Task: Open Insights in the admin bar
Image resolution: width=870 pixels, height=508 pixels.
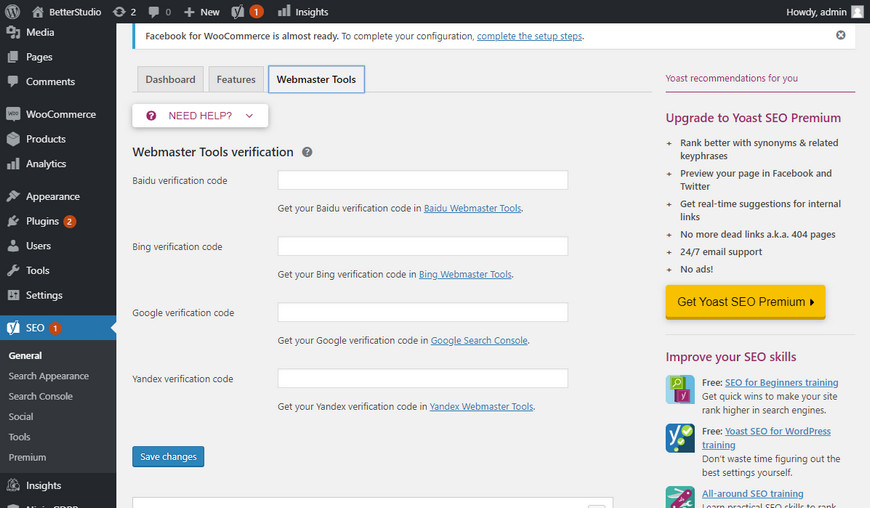Action: (x=303, y=12)
